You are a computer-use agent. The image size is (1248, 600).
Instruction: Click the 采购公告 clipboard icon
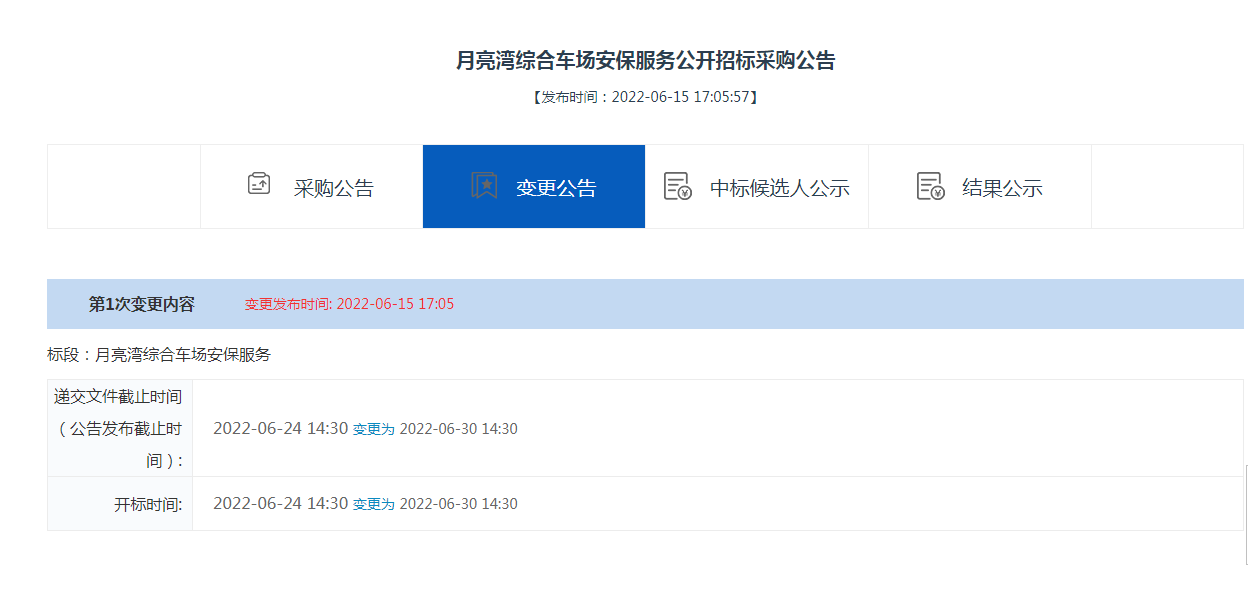click(259, 184)
